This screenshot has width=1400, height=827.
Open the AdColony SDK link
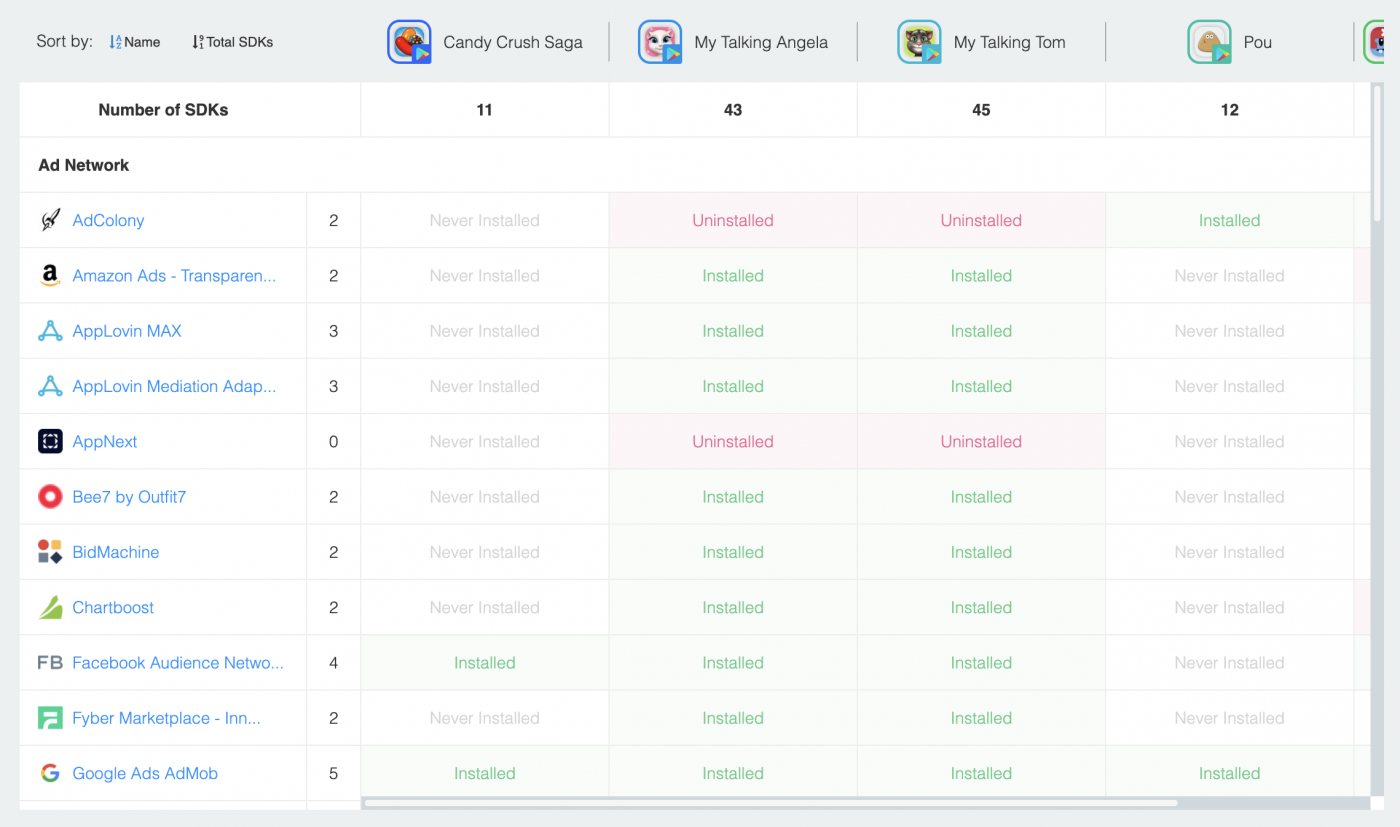[107, 220]
